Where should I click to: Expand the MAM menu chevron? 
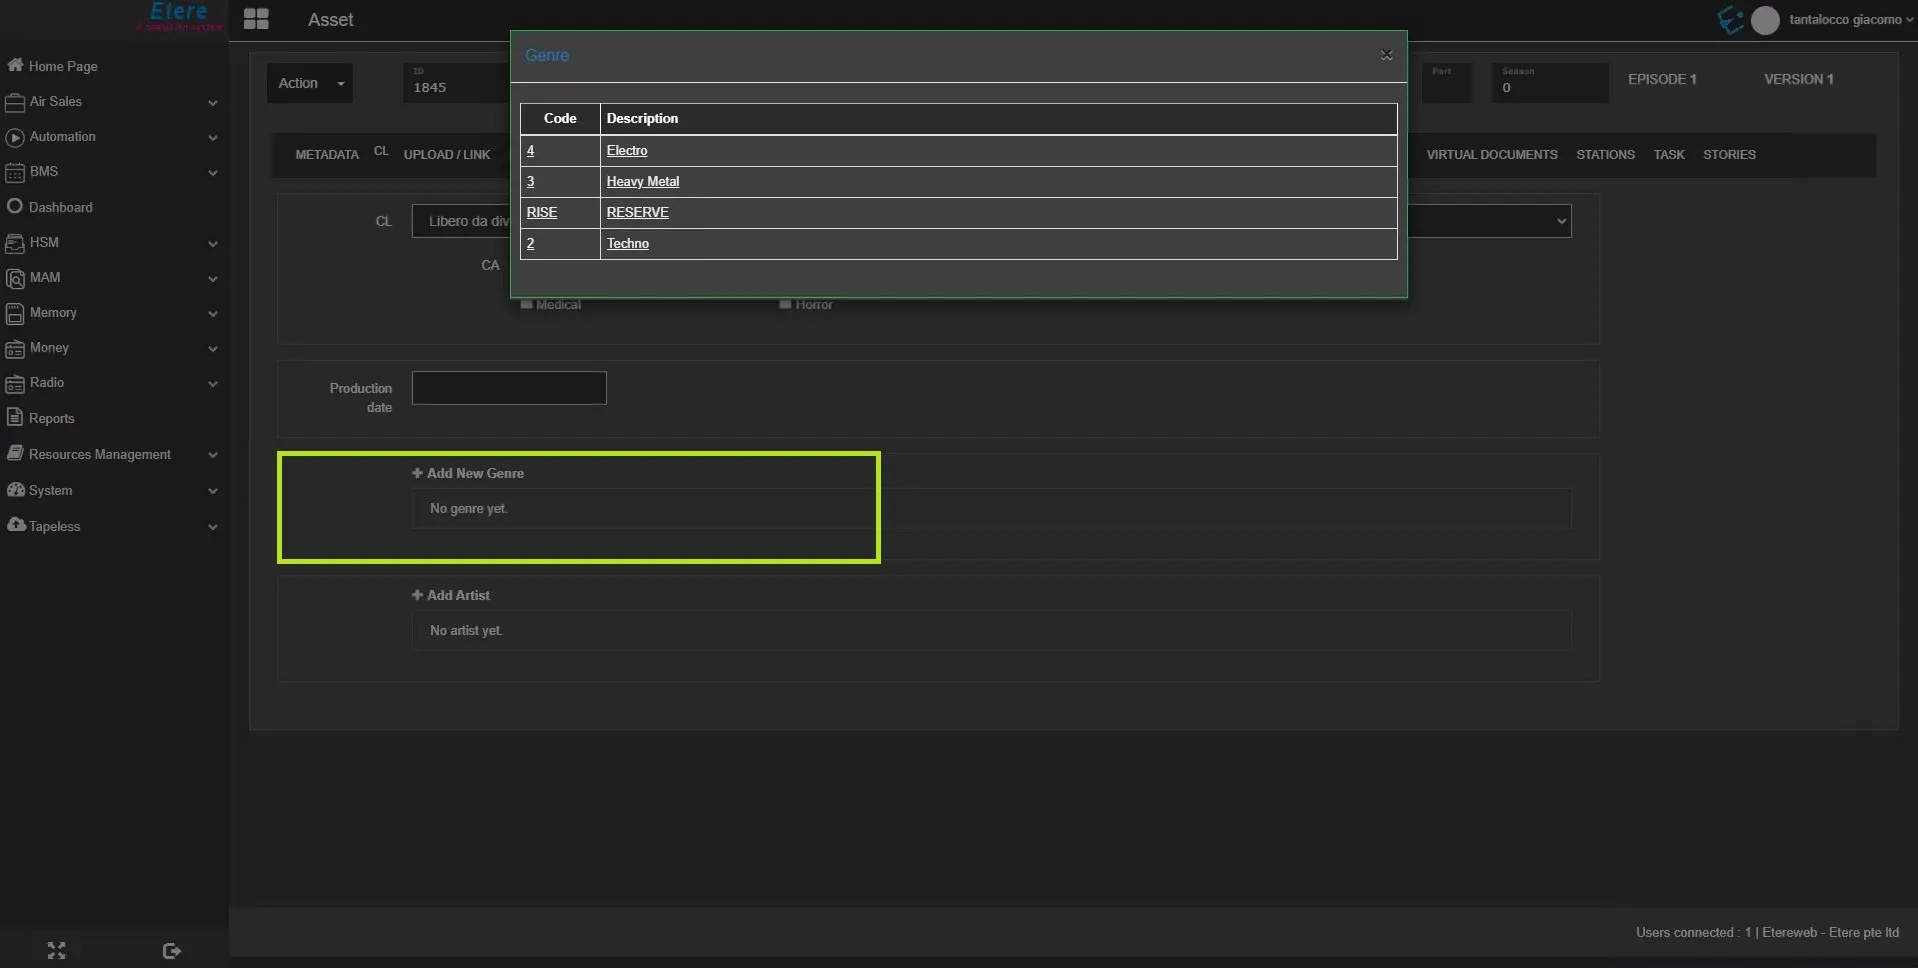tap(212, 278)
